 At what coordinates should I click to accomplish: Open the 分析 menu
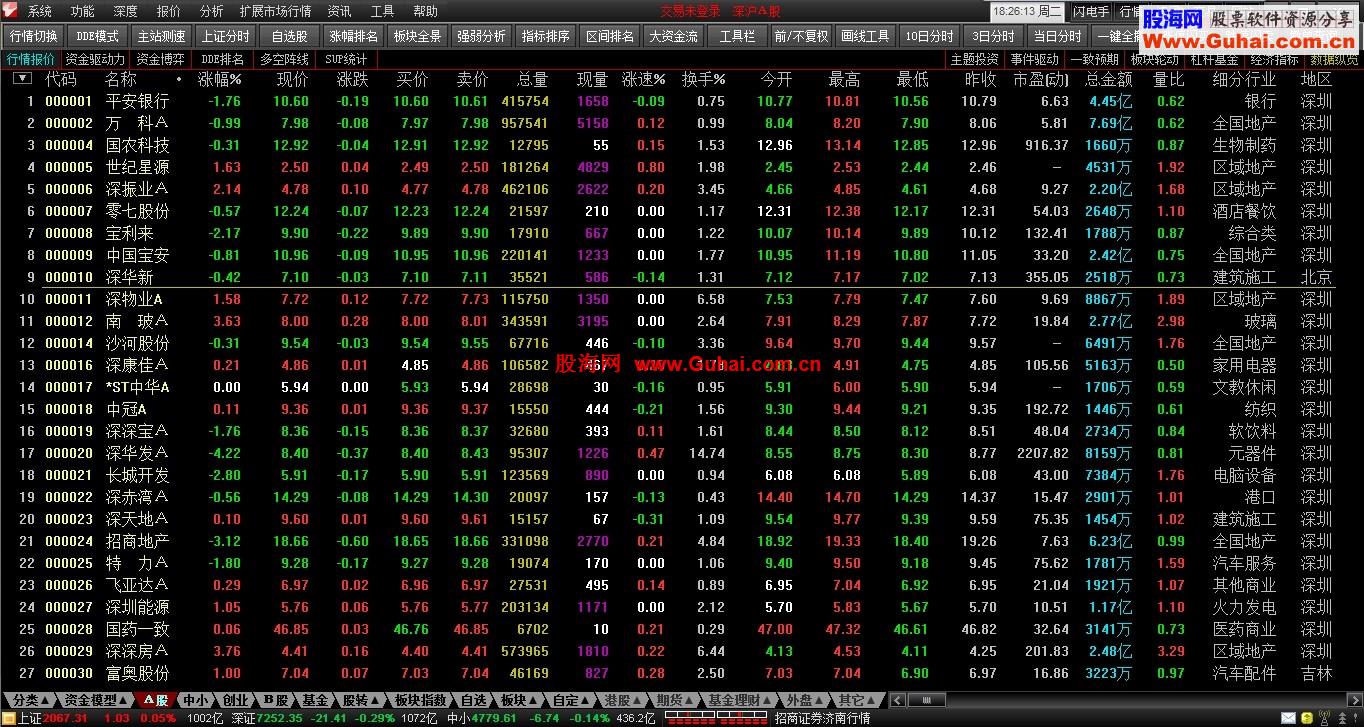pyautogui.click(x=211, y=11)
